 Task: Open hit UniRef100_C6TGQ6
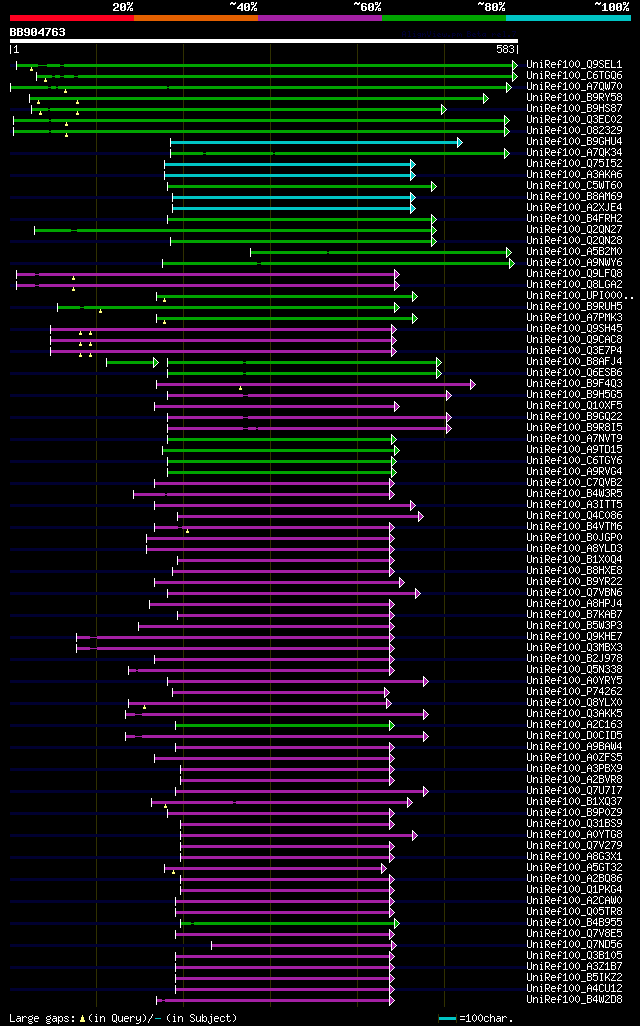574,76
